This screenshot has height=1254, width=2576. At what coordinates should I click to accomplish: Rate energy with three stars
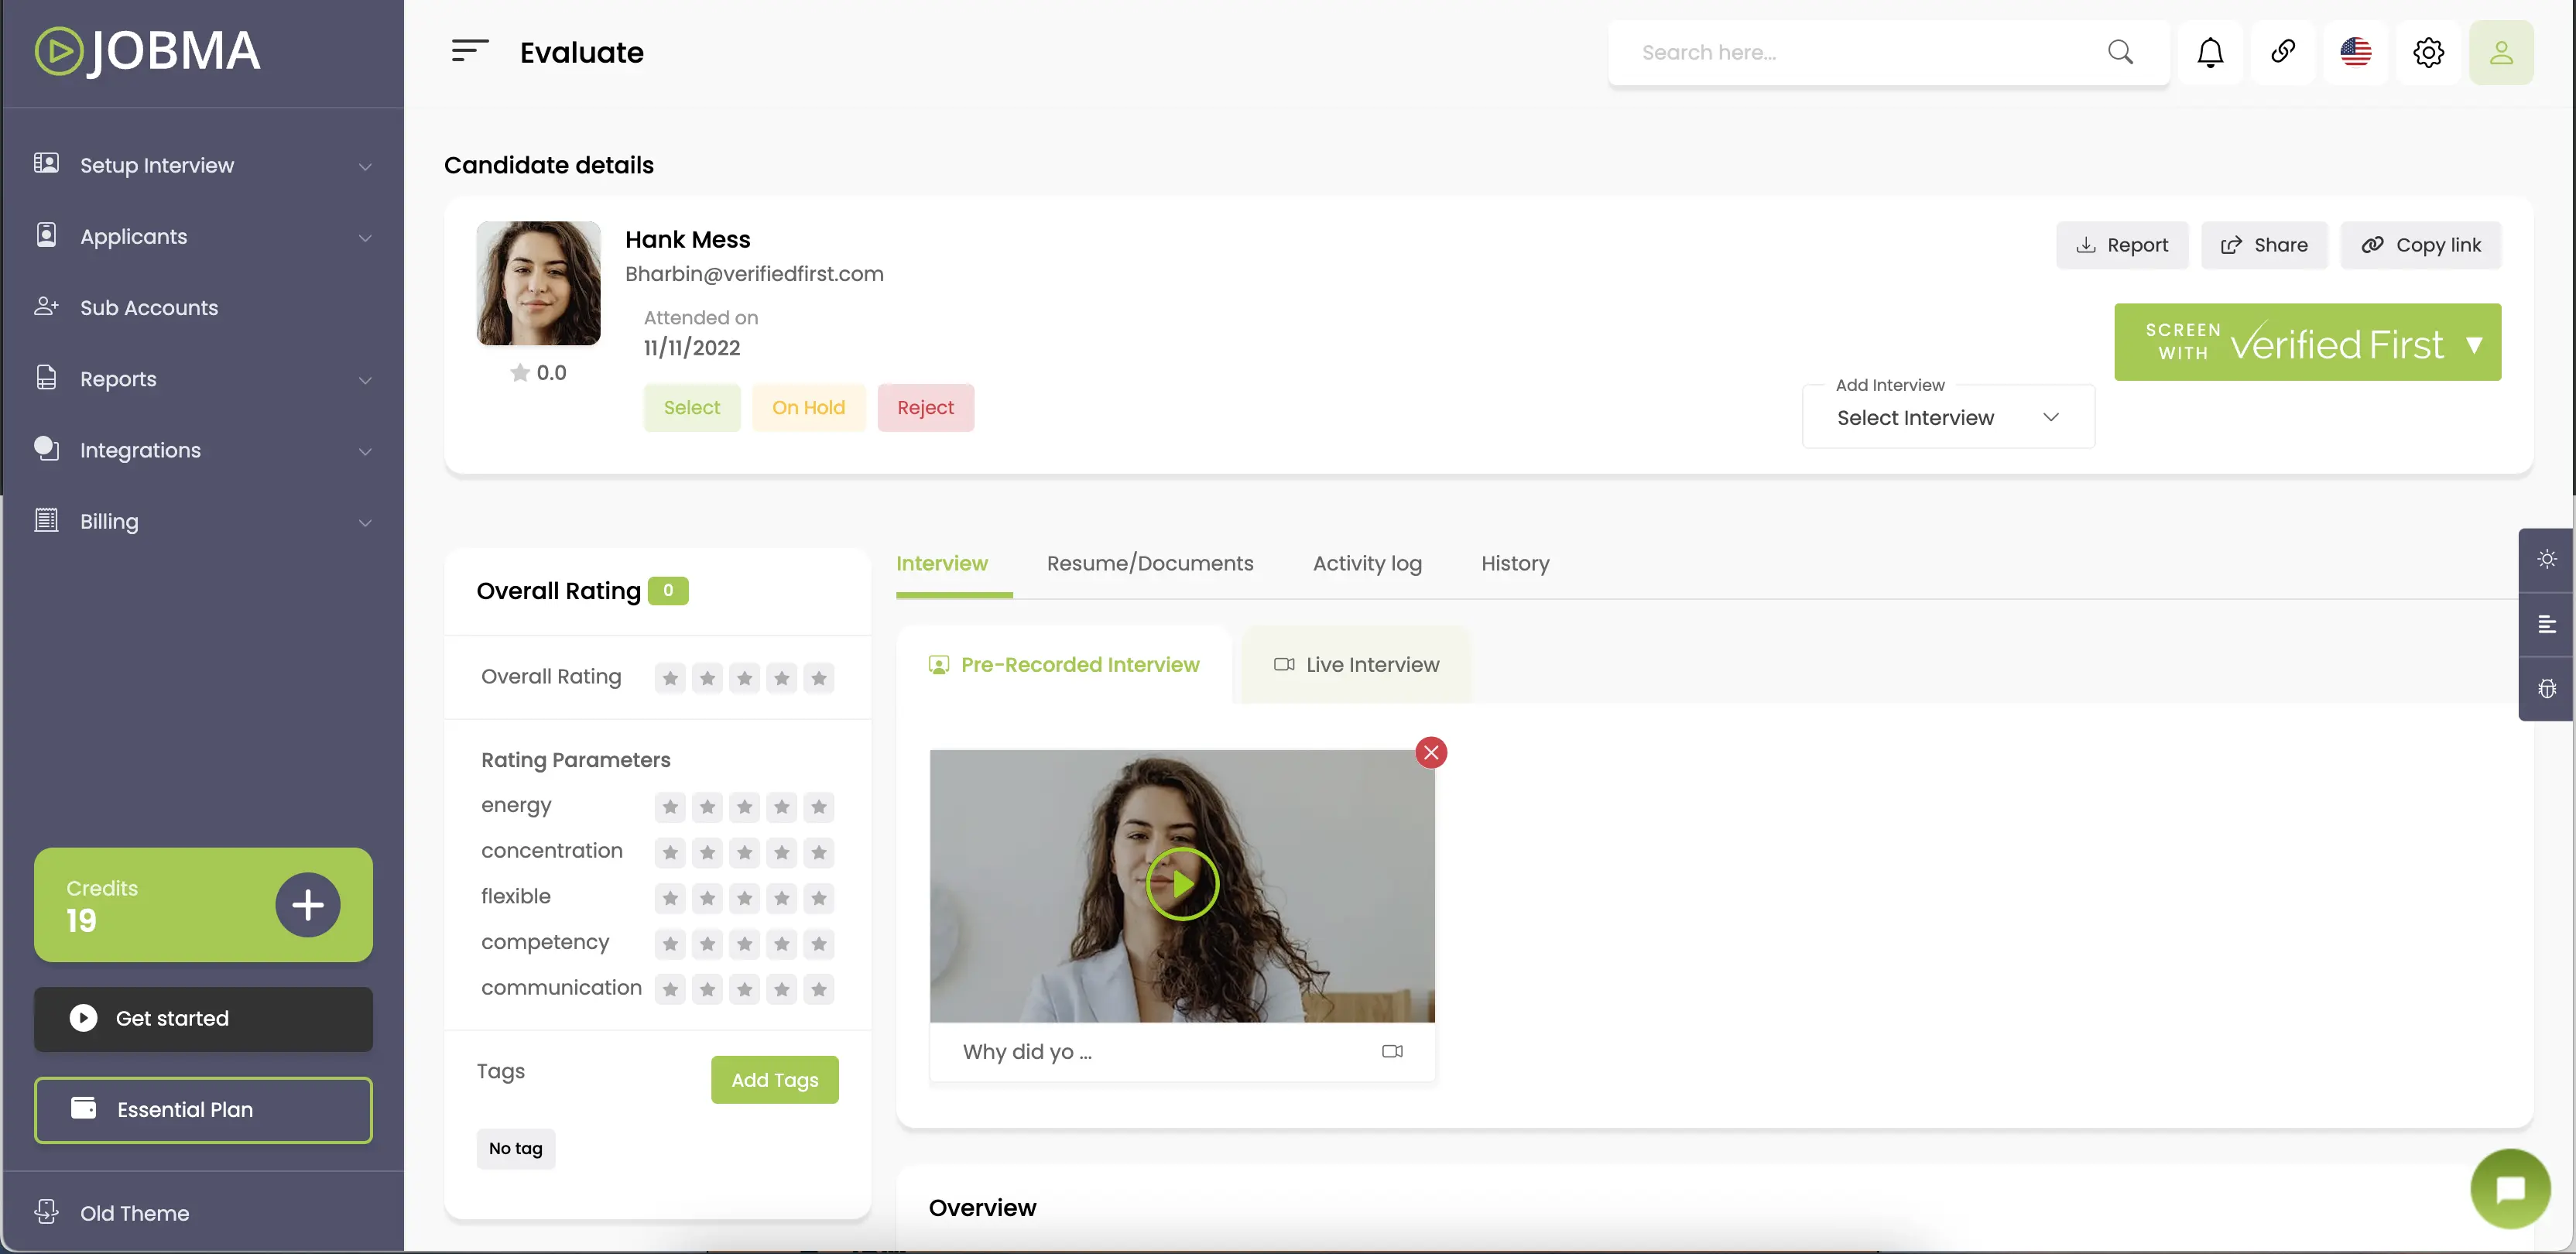745,807
